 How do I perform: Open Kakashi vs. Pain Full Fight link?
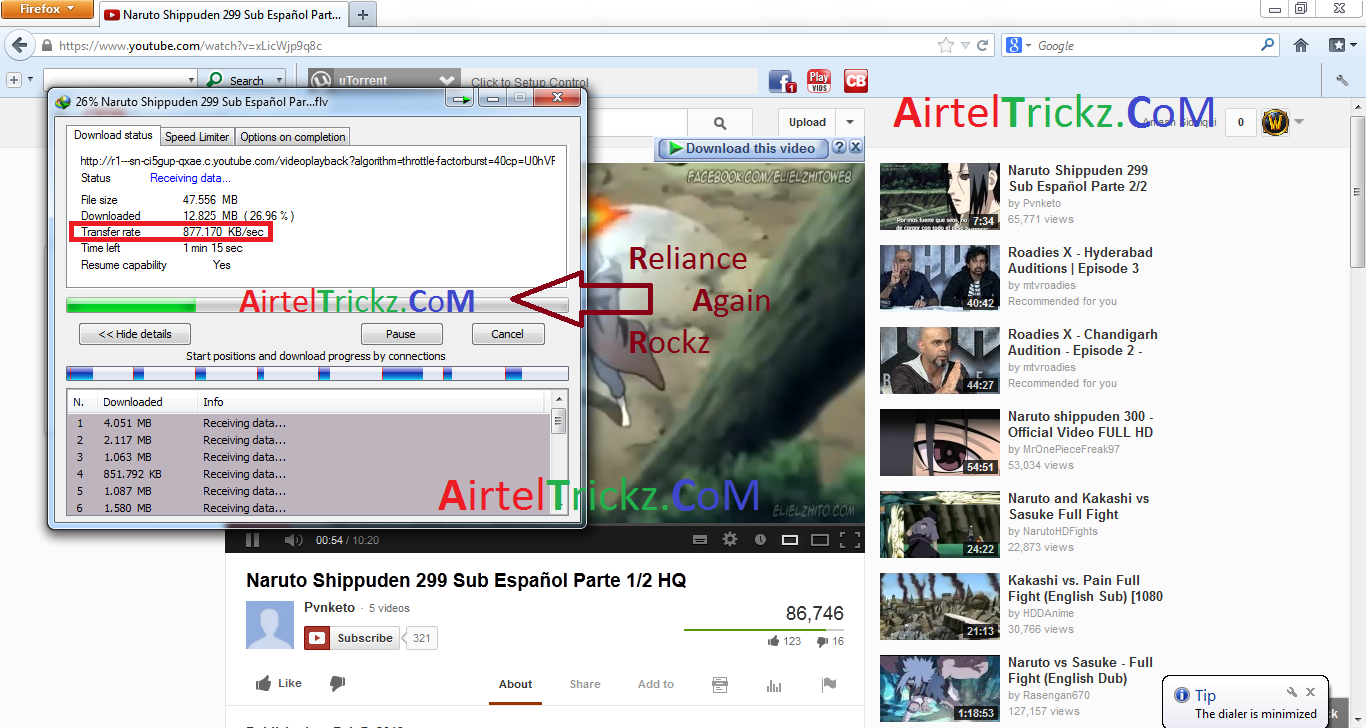point(1085,588)
